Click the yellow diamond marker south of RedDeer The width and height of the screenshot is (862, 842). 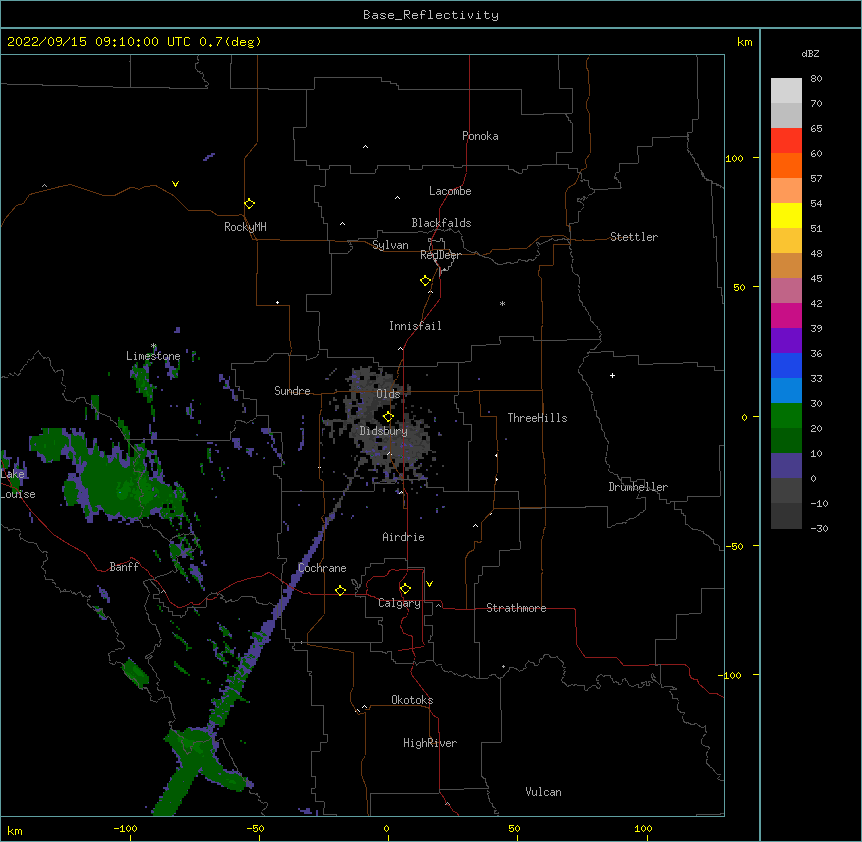click(426, 281)
